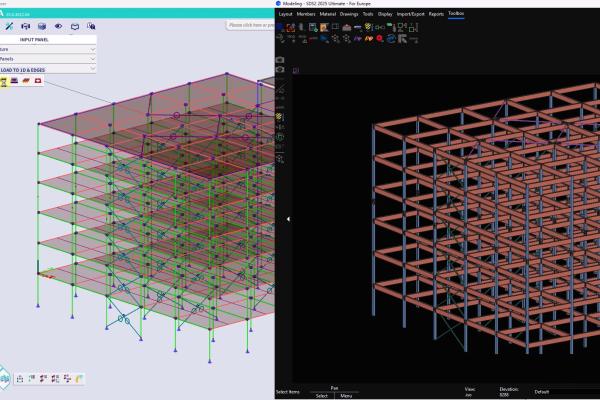Select the first load icon under Load to 1D & Edges
Screen dimensions: 600x400
click(x=5, y=80)
